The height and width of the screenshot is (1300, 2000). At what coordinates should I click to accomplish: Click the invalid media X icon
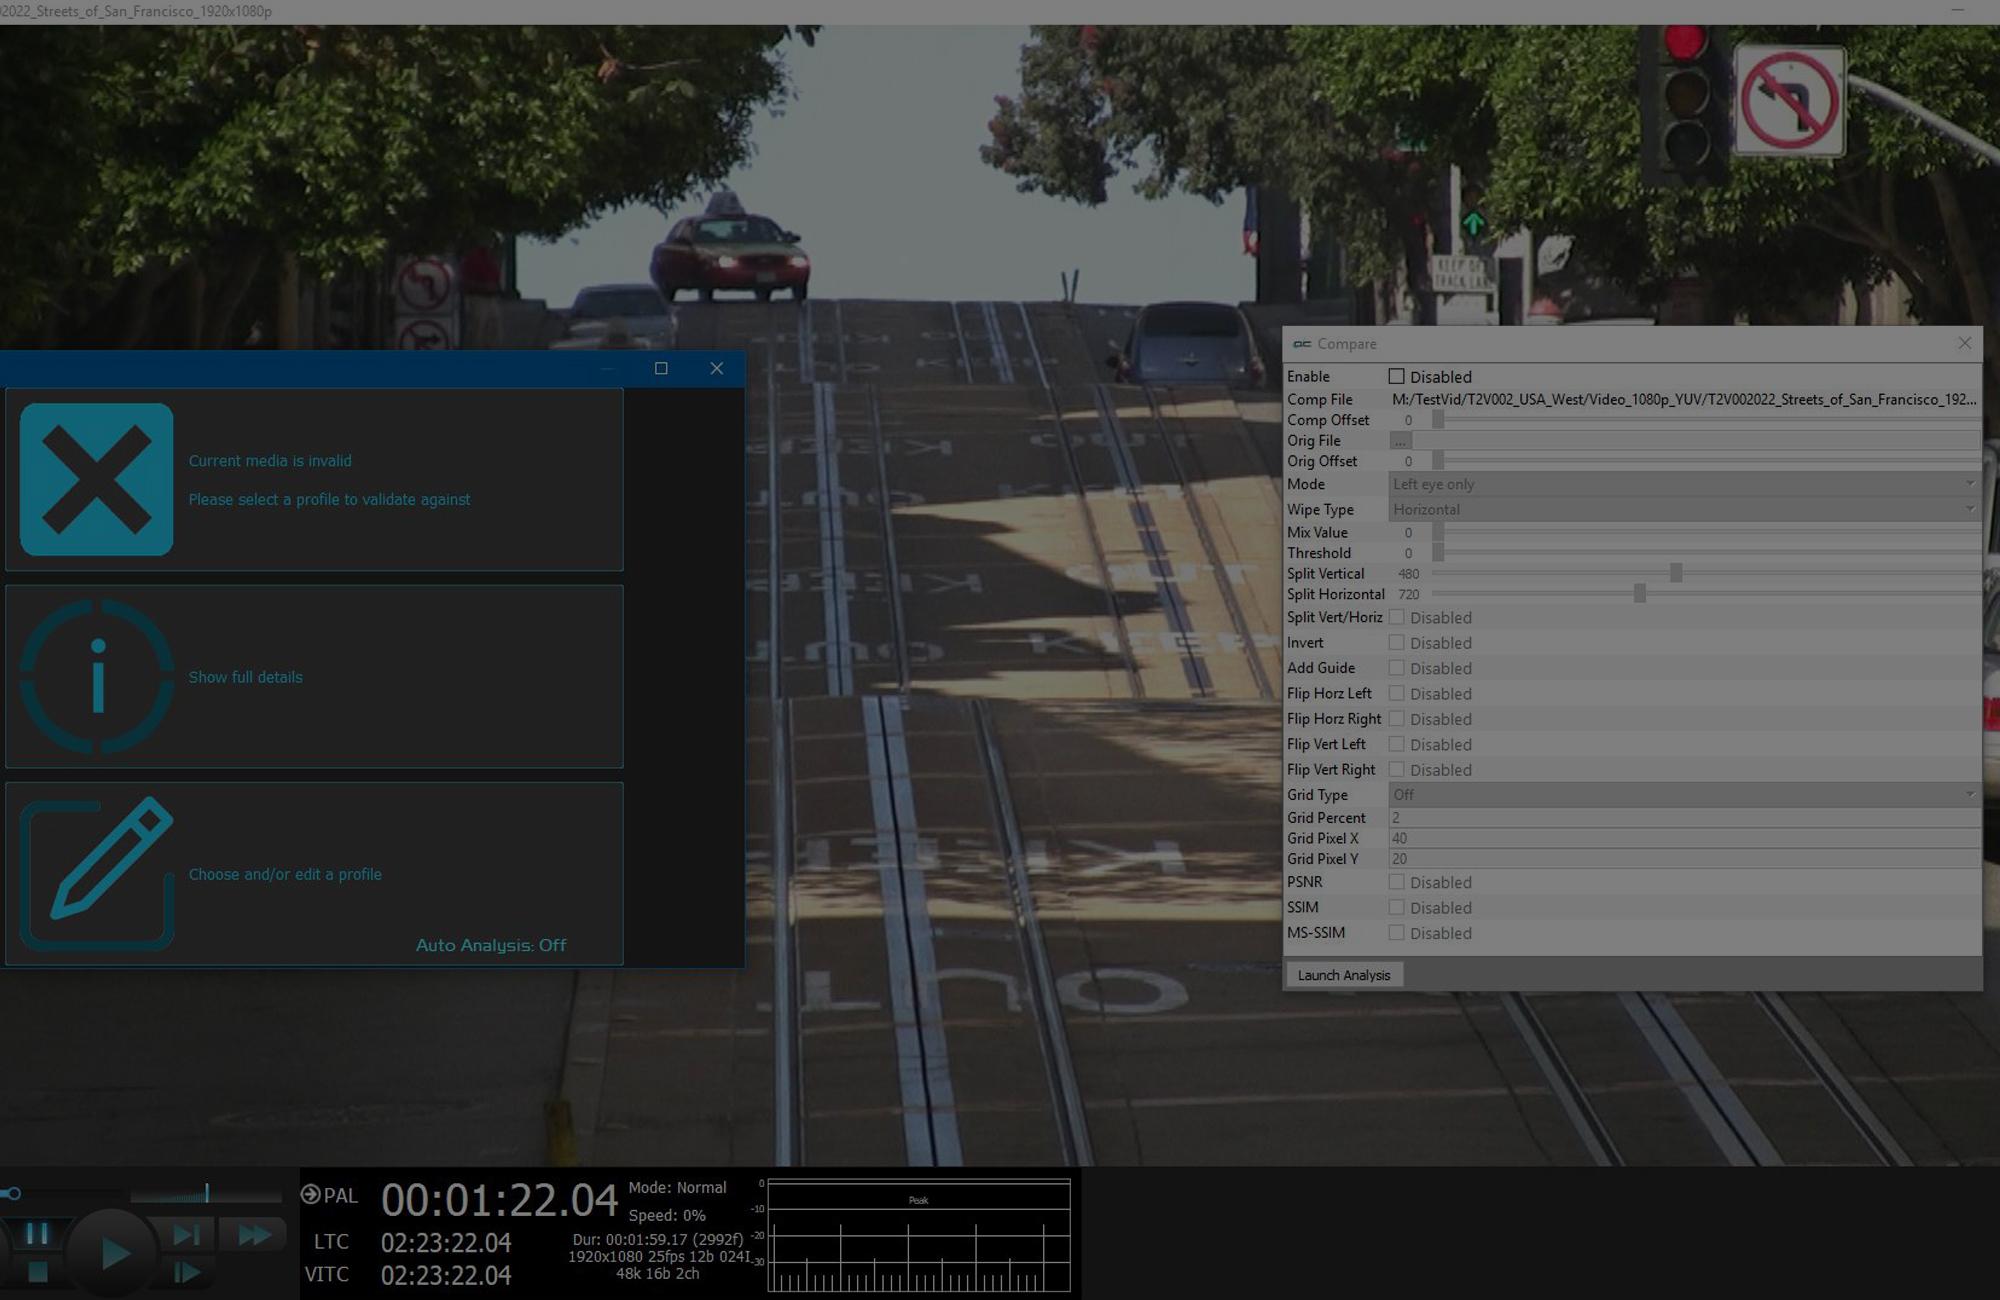coord(96,479)
